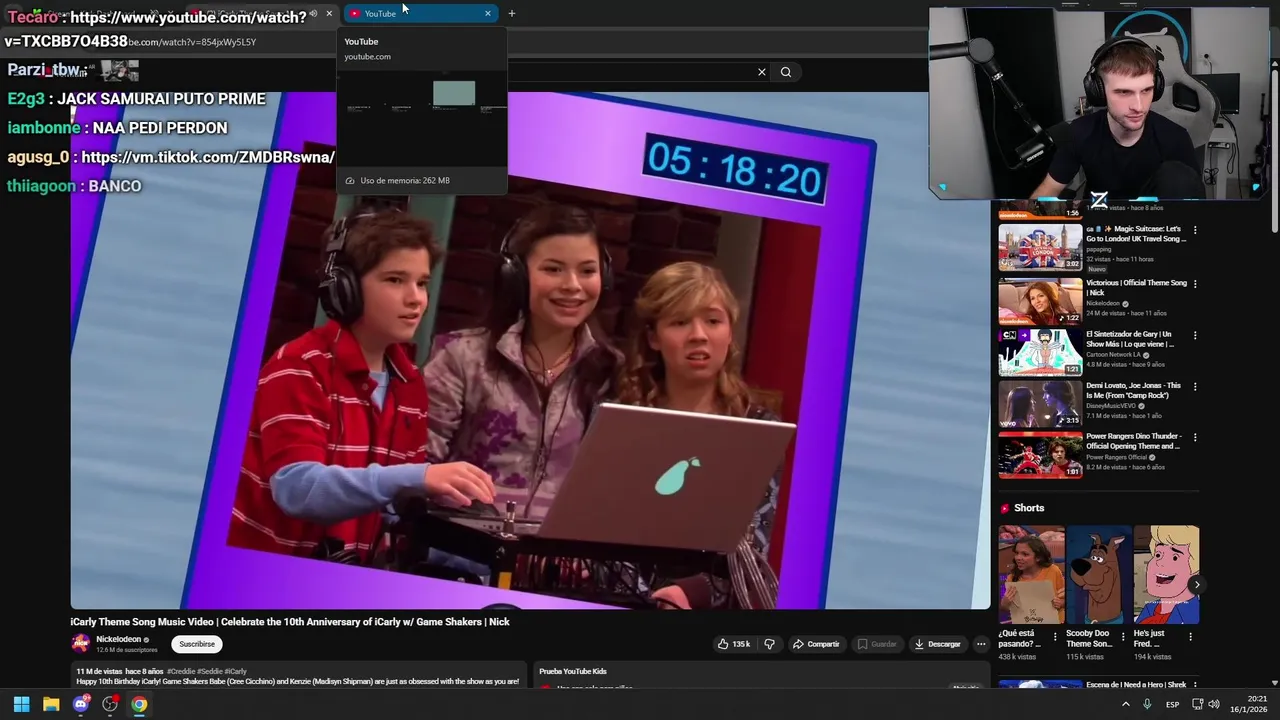Click the iCarly video player area
The width and height of the screenshot is (1280, 720).
point(530,350)
